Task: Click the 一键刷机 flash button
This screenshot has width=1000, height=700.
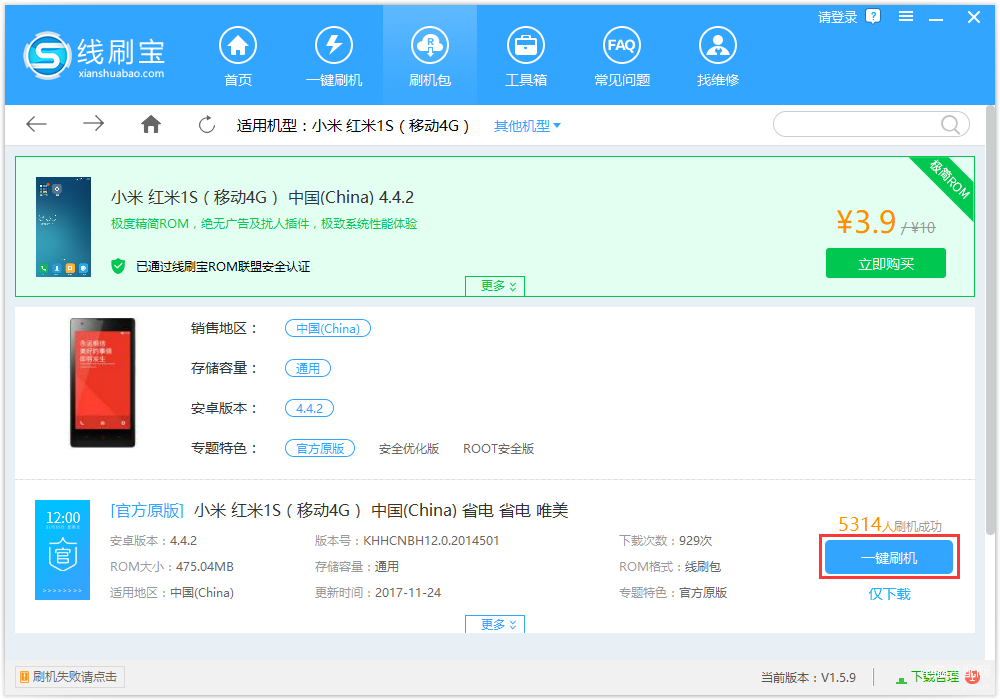Action: [x=889, y=558]
